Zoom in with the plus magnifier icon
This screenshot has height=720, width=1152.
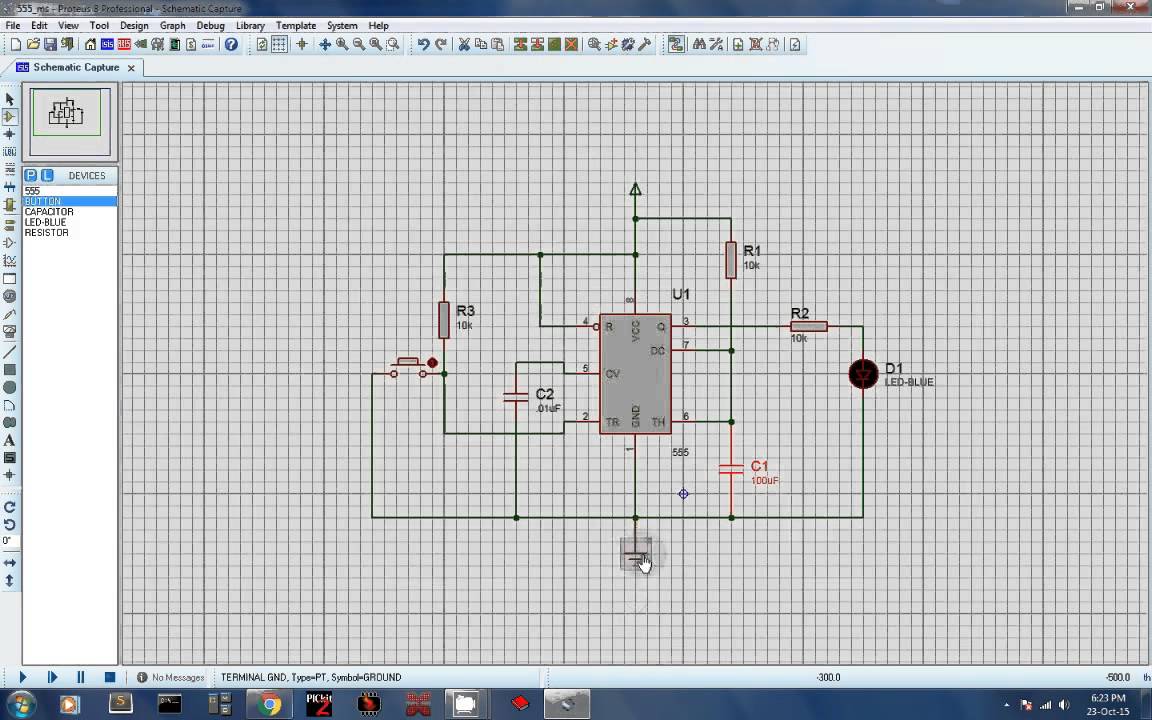(x=342, y=45)
